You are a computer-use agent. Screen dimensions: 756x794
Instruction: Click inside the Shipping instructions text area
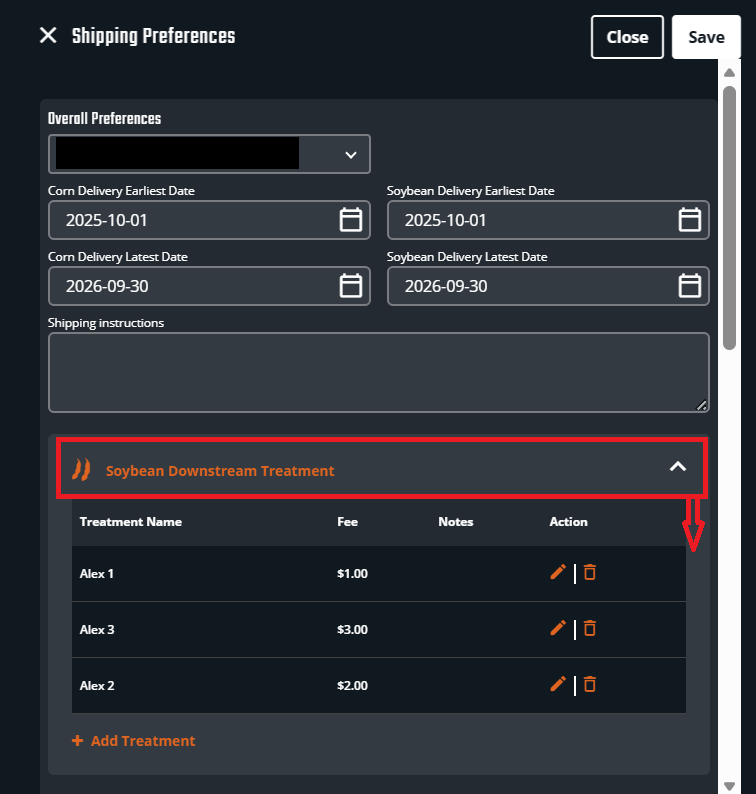point(379,372)
